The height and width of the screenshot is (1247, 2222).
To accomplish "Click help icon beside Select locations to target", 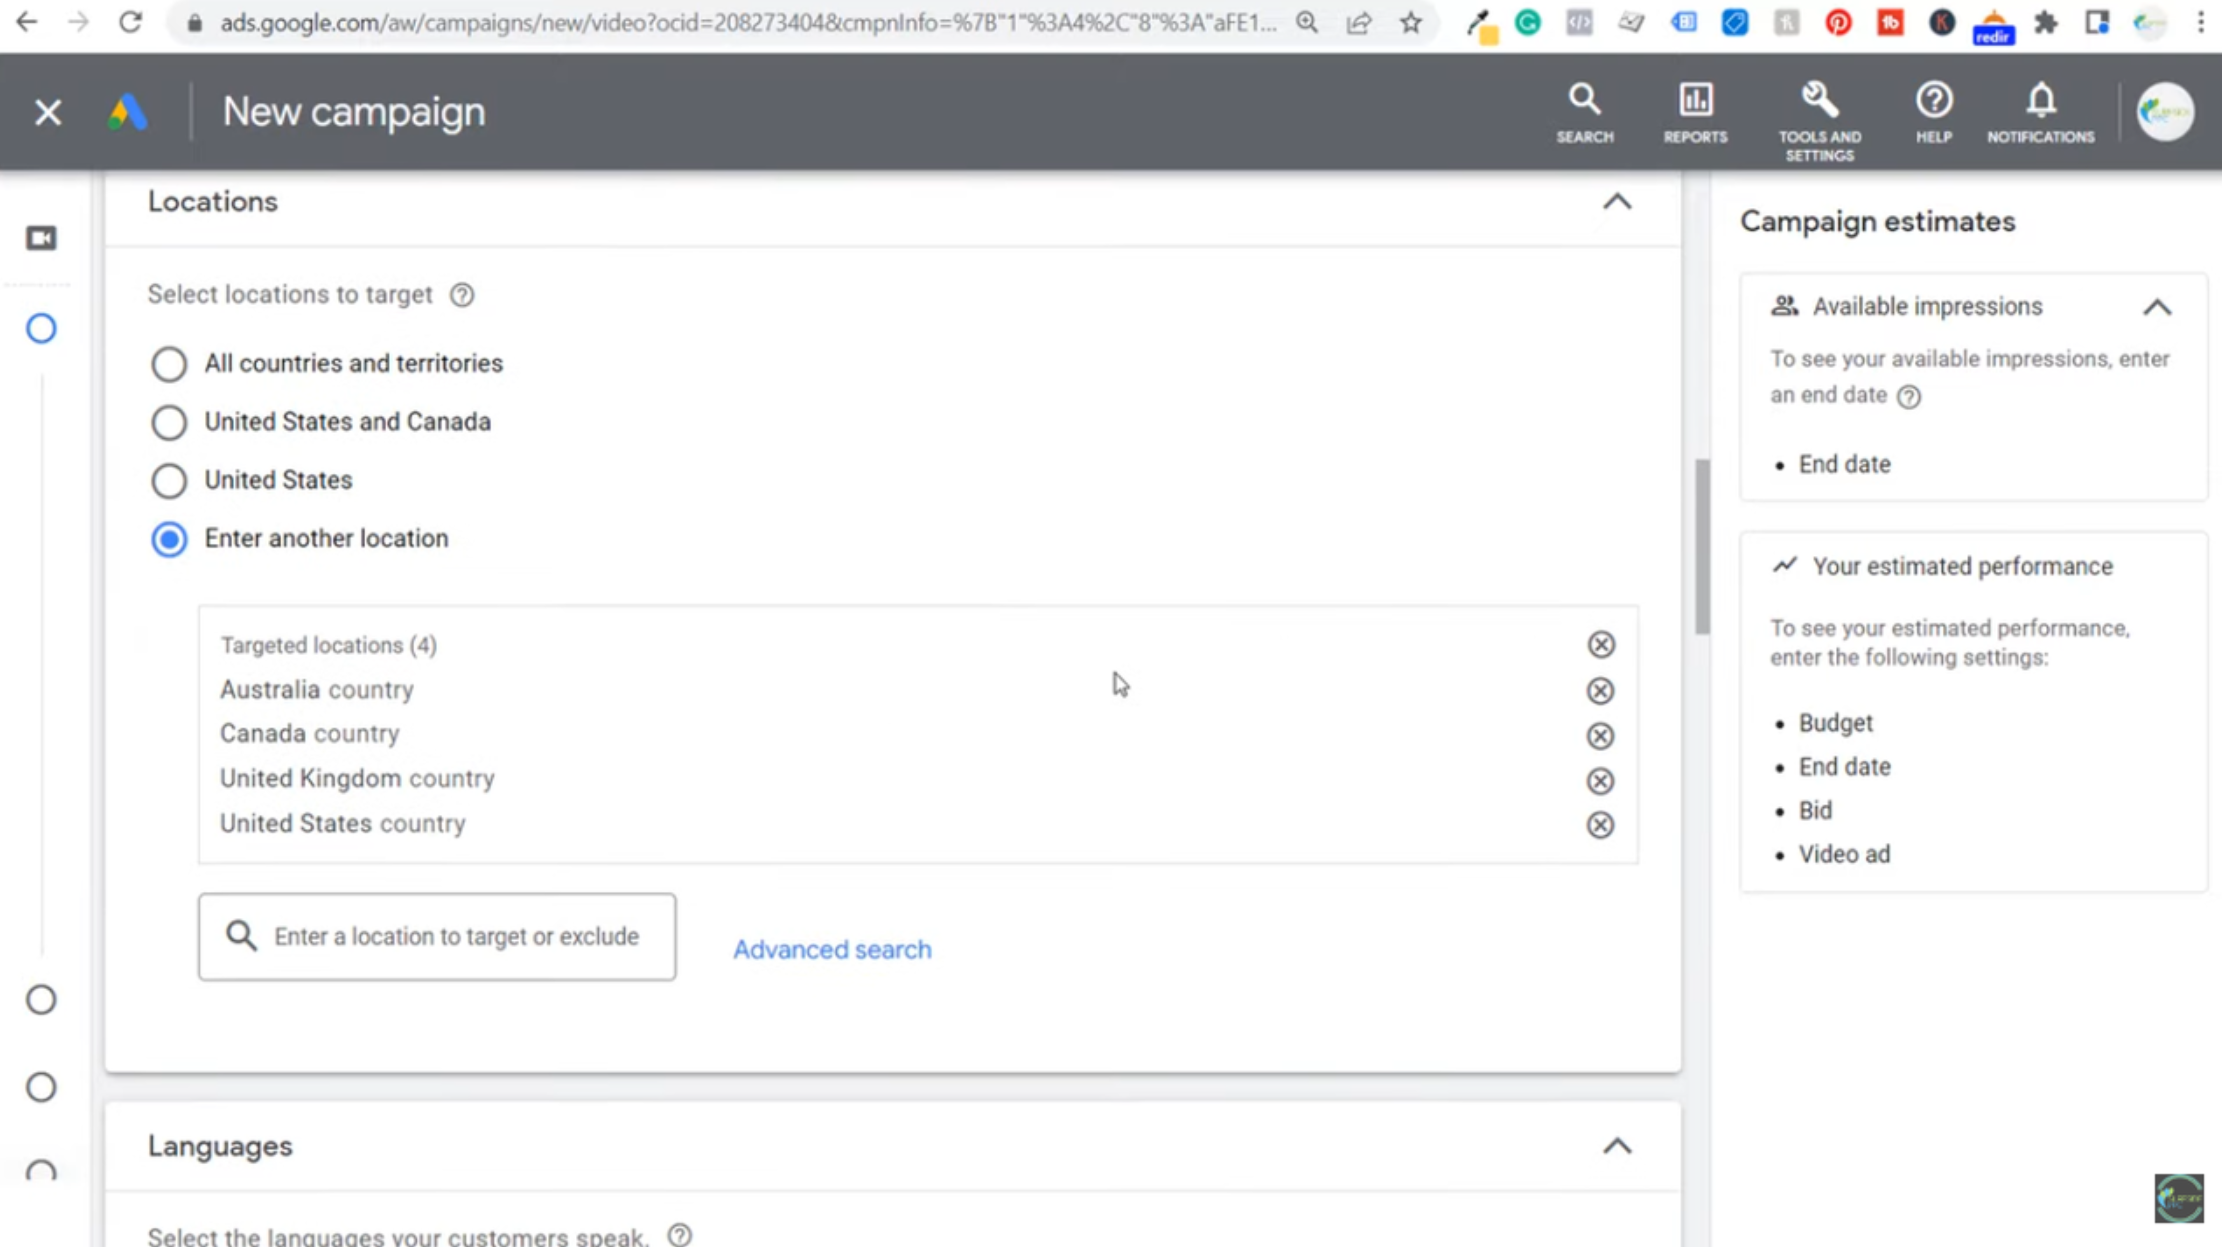I will pyautogui.click(x=462, y=295).
